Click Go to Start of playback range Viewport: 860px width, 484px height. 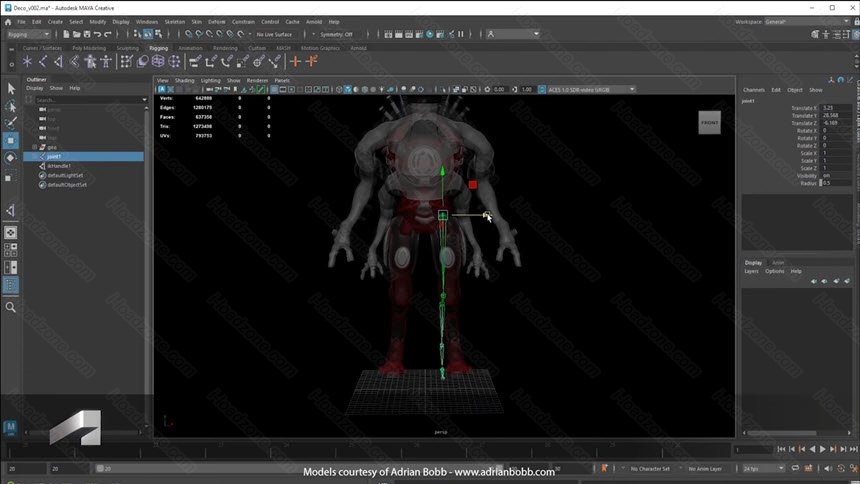pos(782,449)
